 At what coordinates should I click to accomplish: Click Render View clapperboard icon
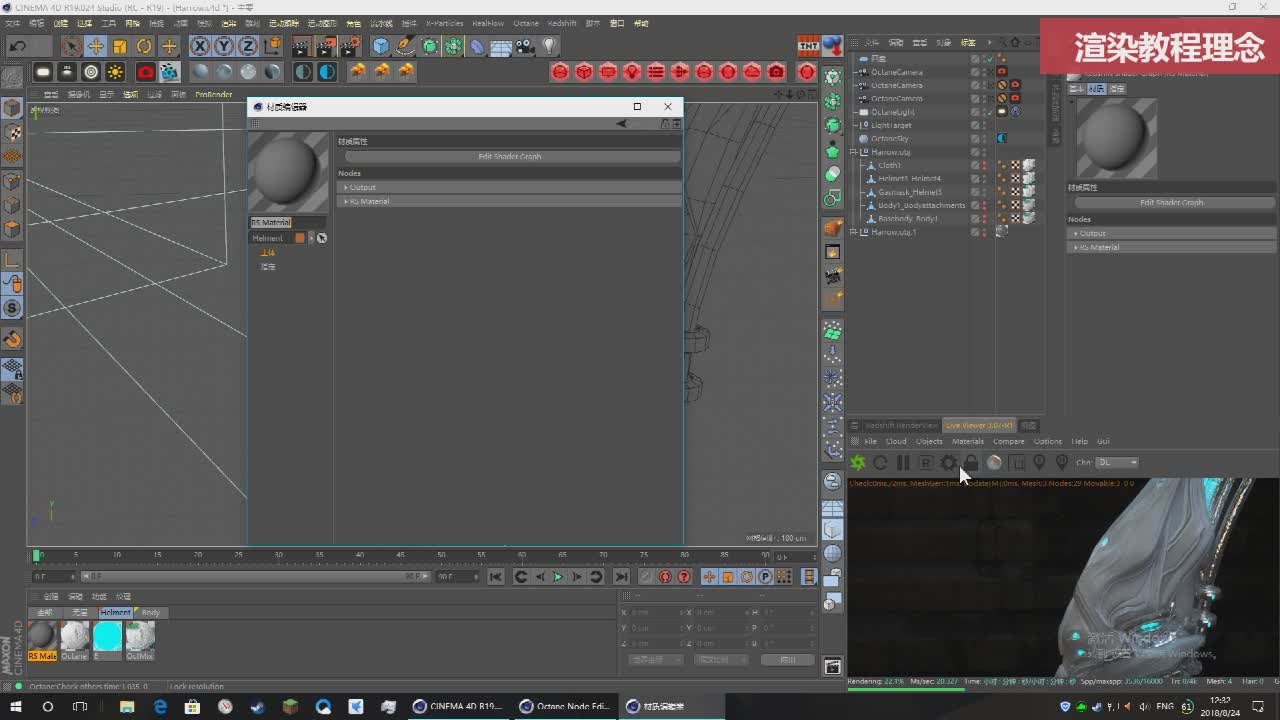point(302,46)
